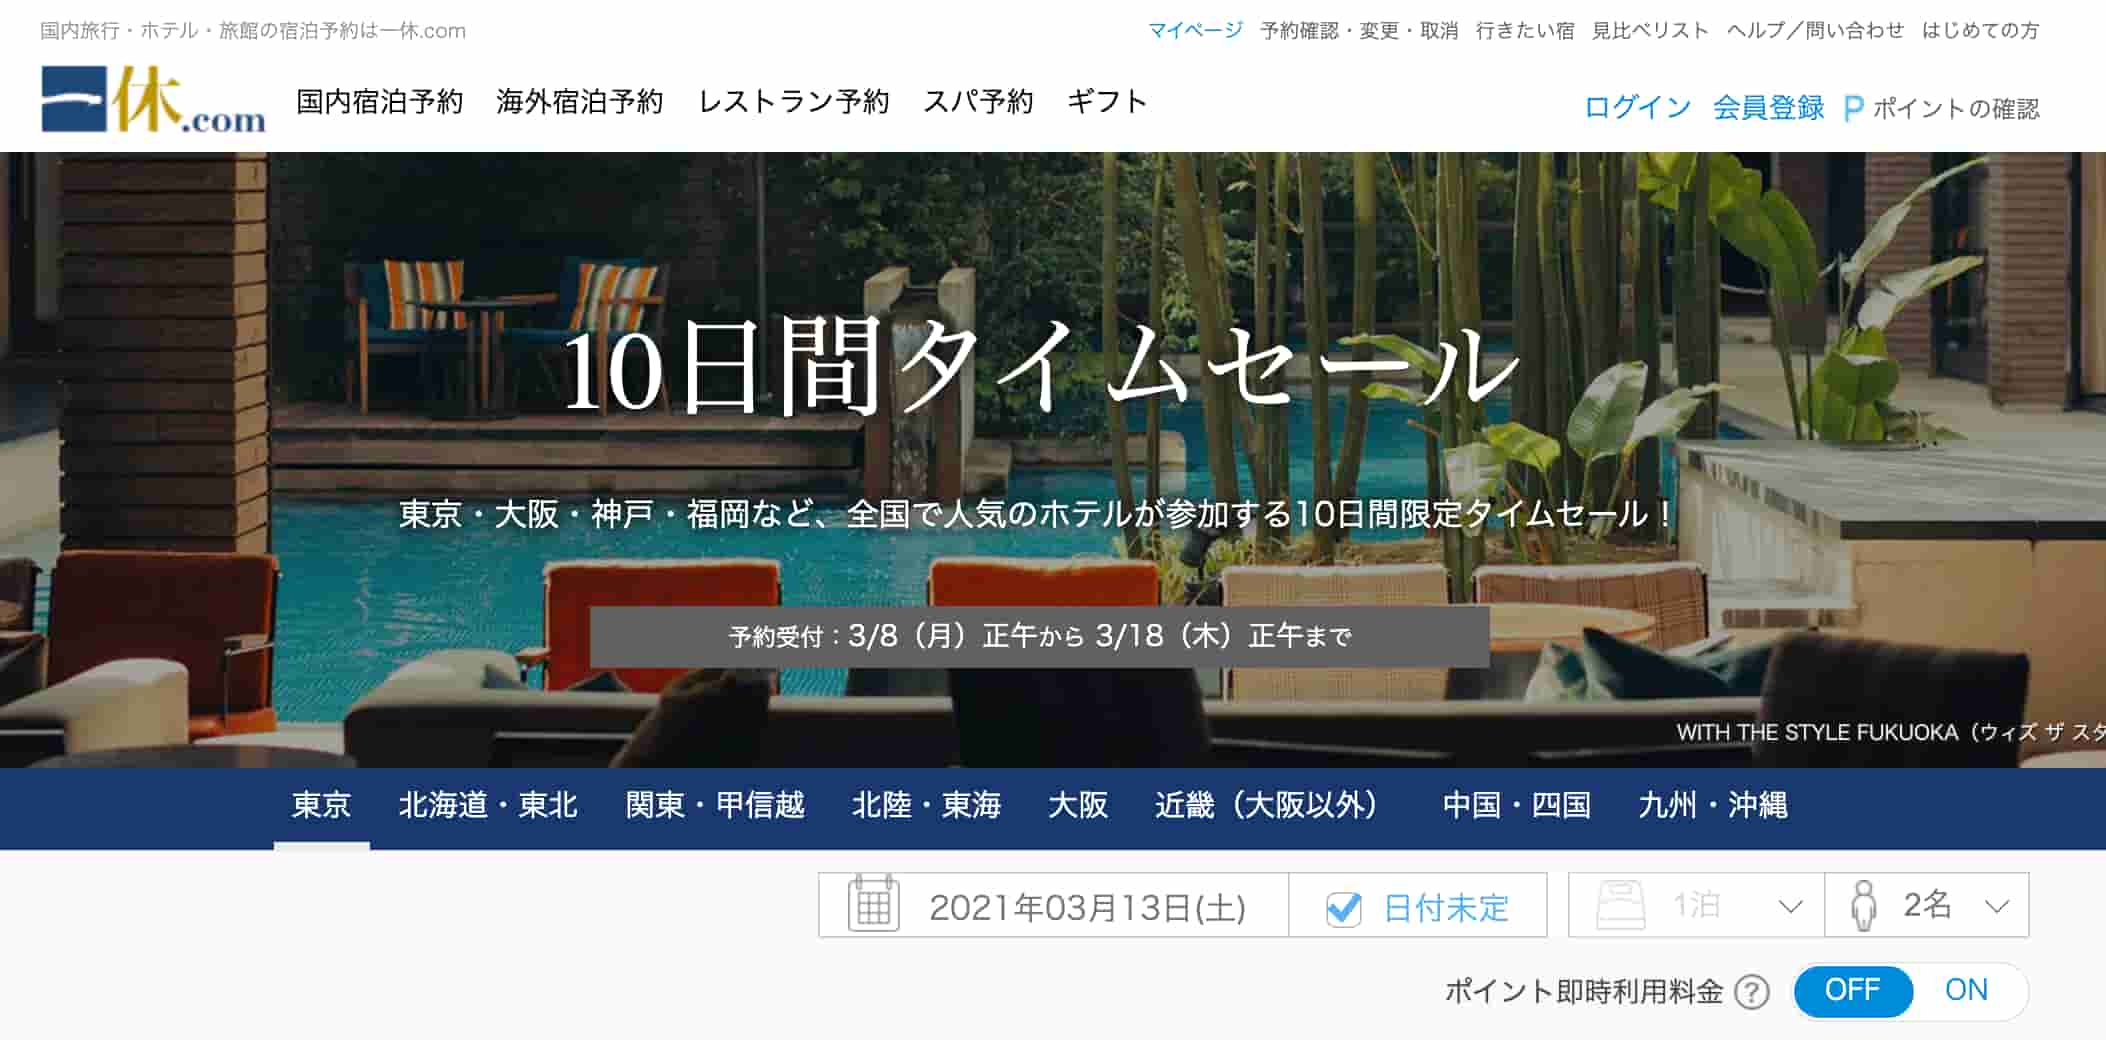The width and height of the screenshot is (2106, 1040).
Task: Open 国内宿泊予約 menu
Action: coord(380,101)
